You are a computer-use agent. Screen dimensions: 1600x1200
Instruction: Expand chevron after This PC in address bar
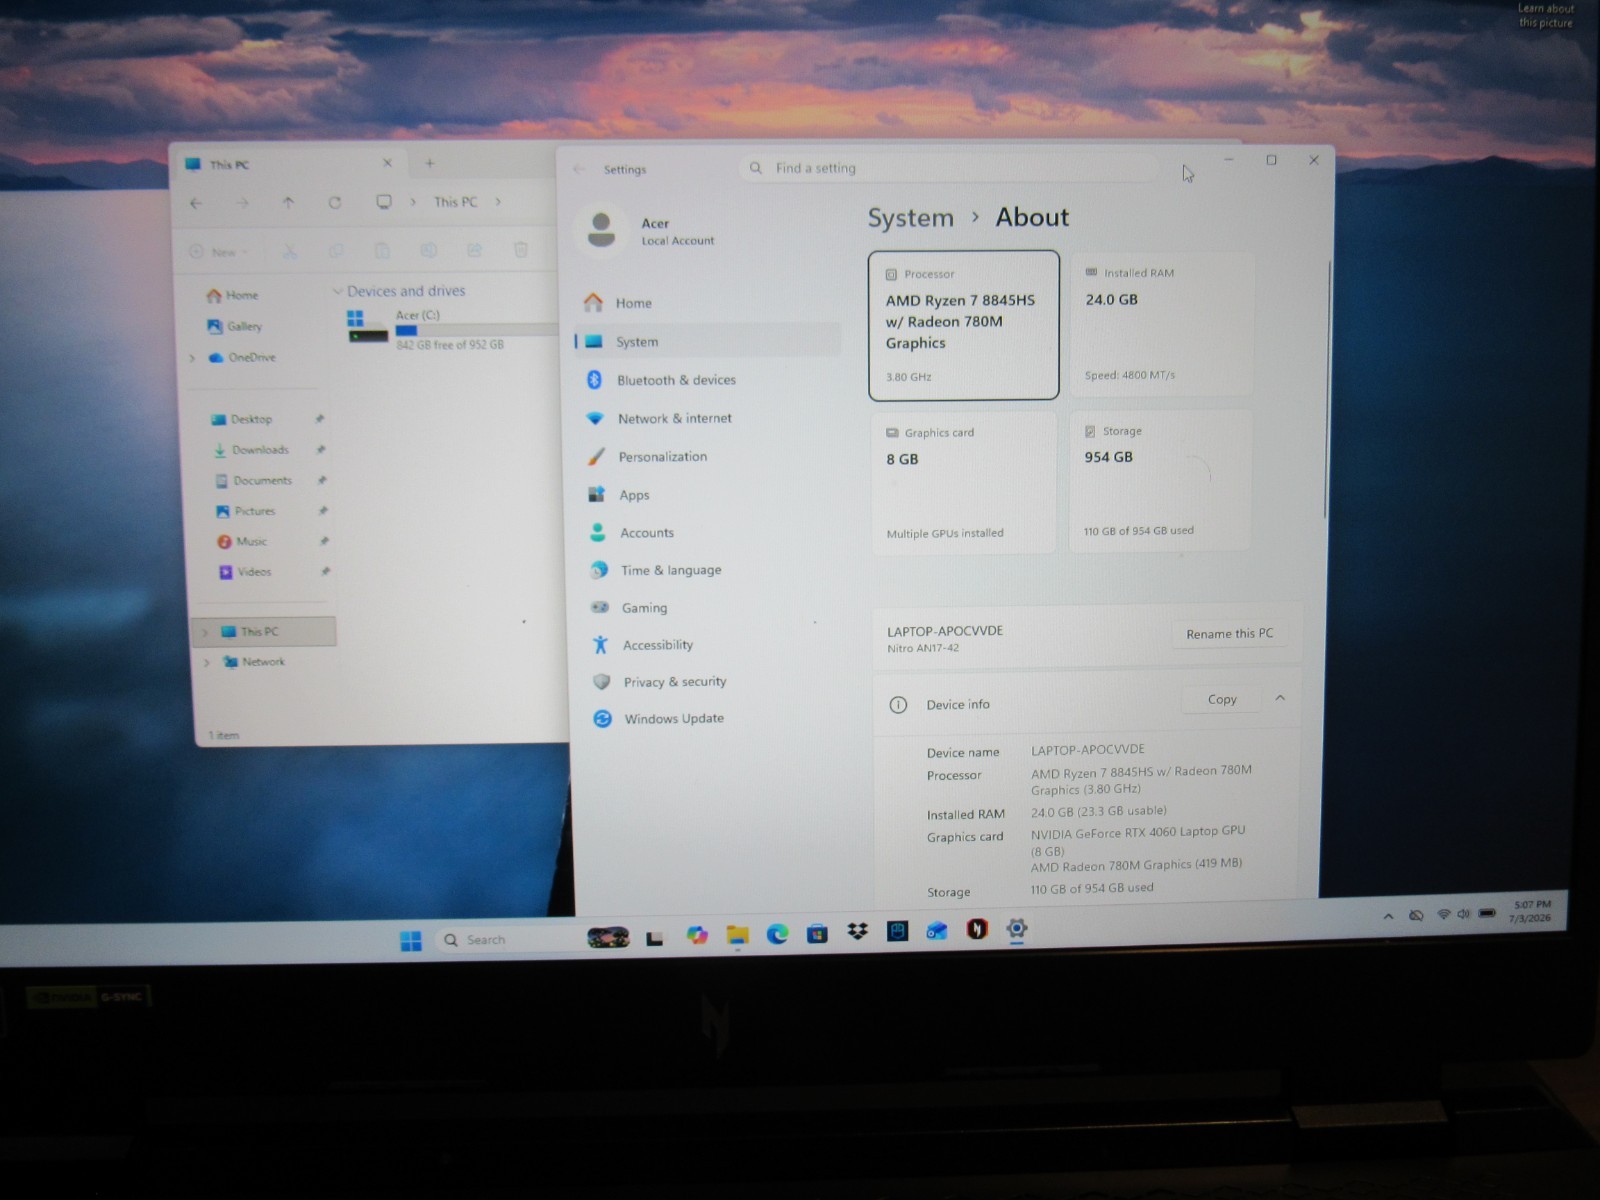point(499,202)
